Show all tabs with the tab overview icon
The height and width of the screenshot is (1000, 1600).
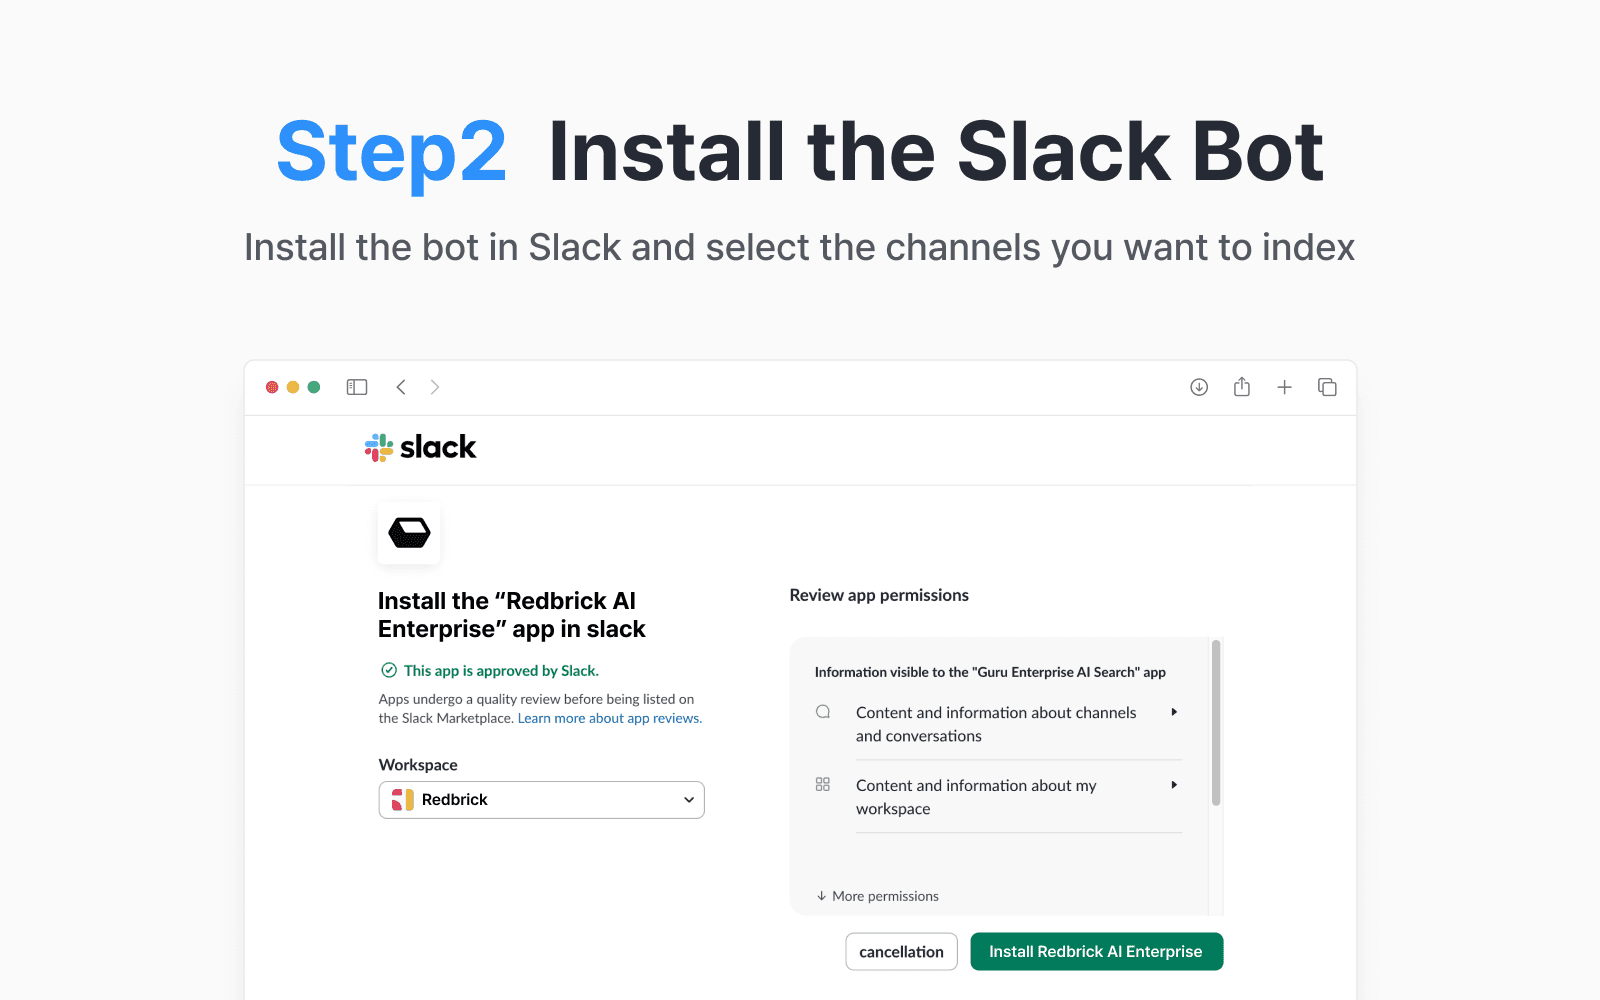(1327, 387)
